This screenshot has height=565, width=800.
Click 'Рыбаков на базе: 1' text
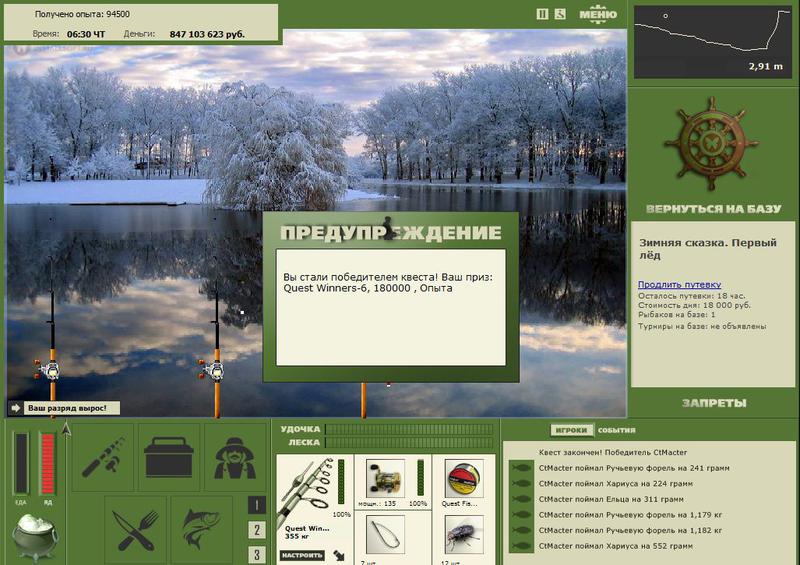(x=677, y=314)
